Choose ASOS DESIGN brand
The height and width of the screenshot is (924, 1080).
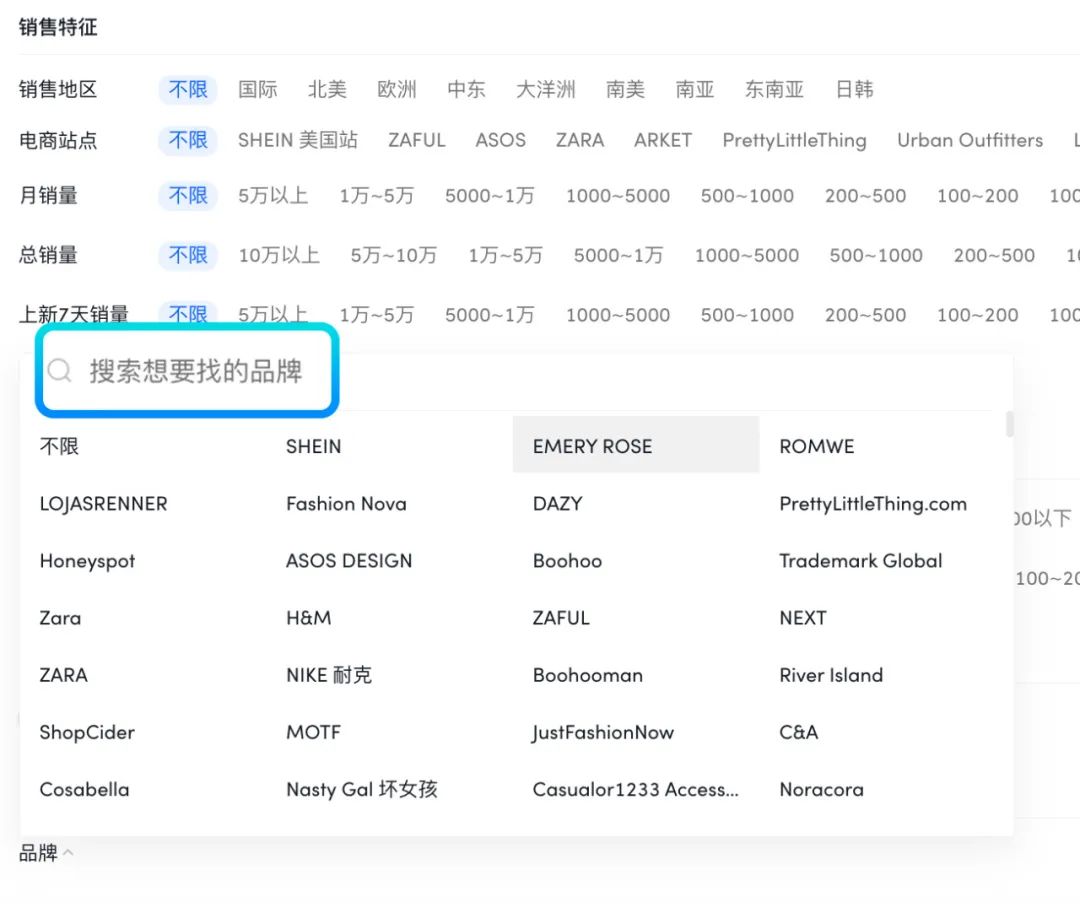point(349,560)
